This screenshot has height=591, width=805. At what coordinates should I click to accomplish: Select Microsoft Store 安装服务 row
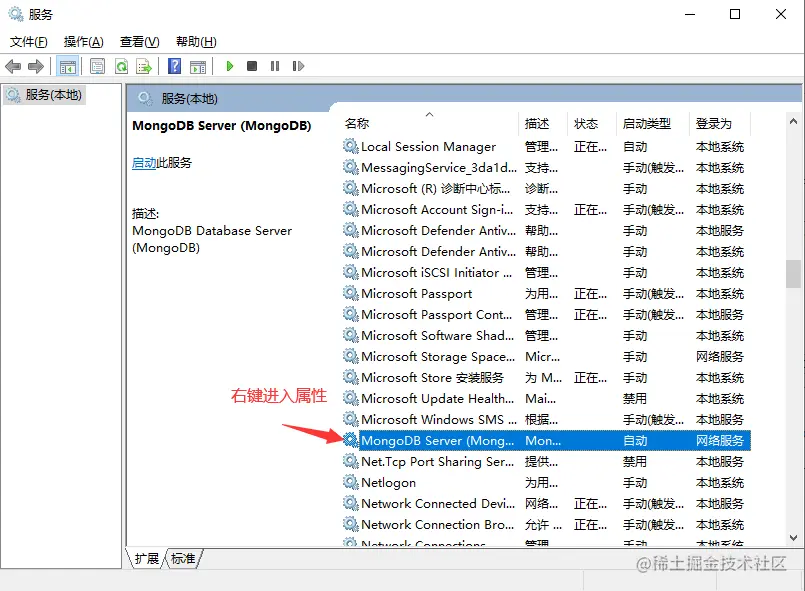click(547, 378)
